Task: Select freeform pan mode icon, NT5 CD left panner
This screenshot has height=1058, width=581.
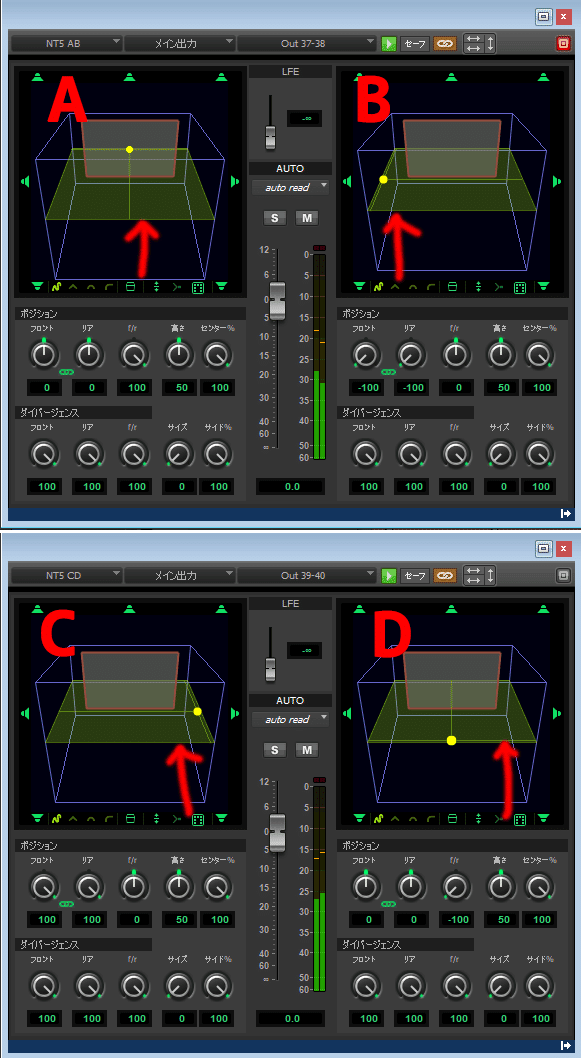Action: pyautogui.click(x=58, y=819)
